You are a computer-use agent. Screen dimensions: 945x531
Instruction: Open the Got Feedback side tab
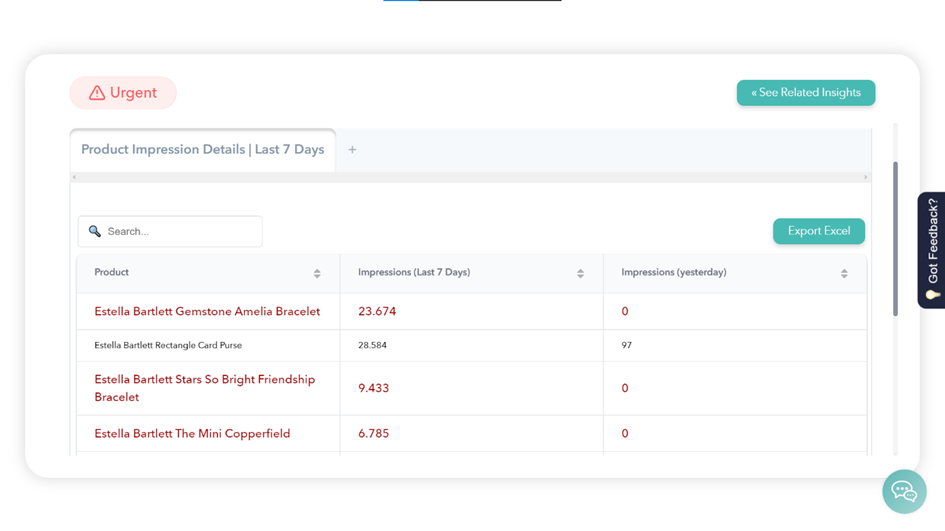tap(932, 250)
